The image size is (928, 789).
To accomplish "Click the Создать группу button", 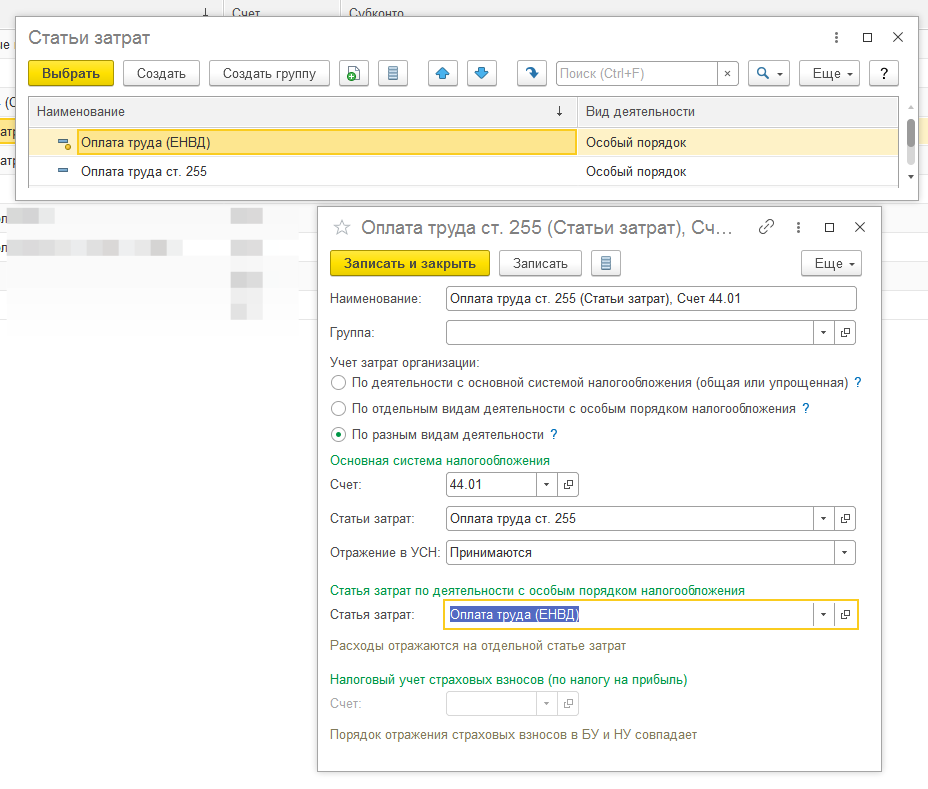I will (x=269, y=73).
